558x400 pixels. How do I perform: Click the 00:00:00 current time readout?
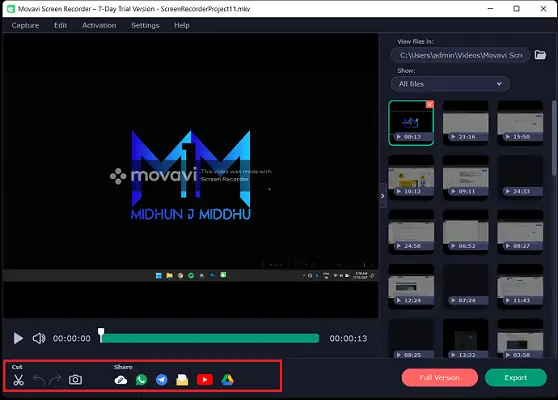(72, 338)
